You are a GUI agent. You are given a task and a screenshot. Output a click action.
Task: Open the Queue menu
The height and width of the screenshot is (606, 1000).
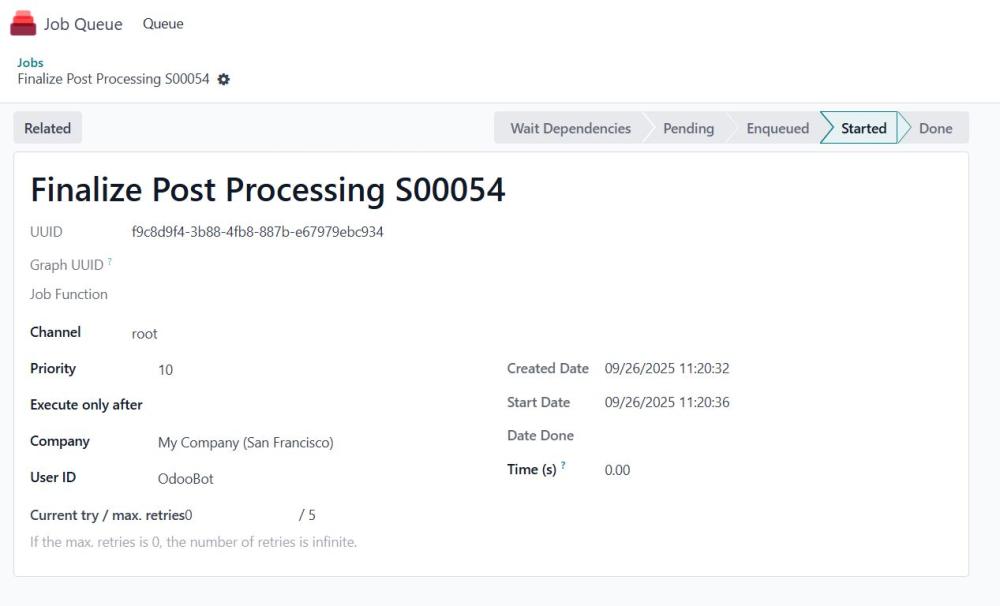[163, 24]
